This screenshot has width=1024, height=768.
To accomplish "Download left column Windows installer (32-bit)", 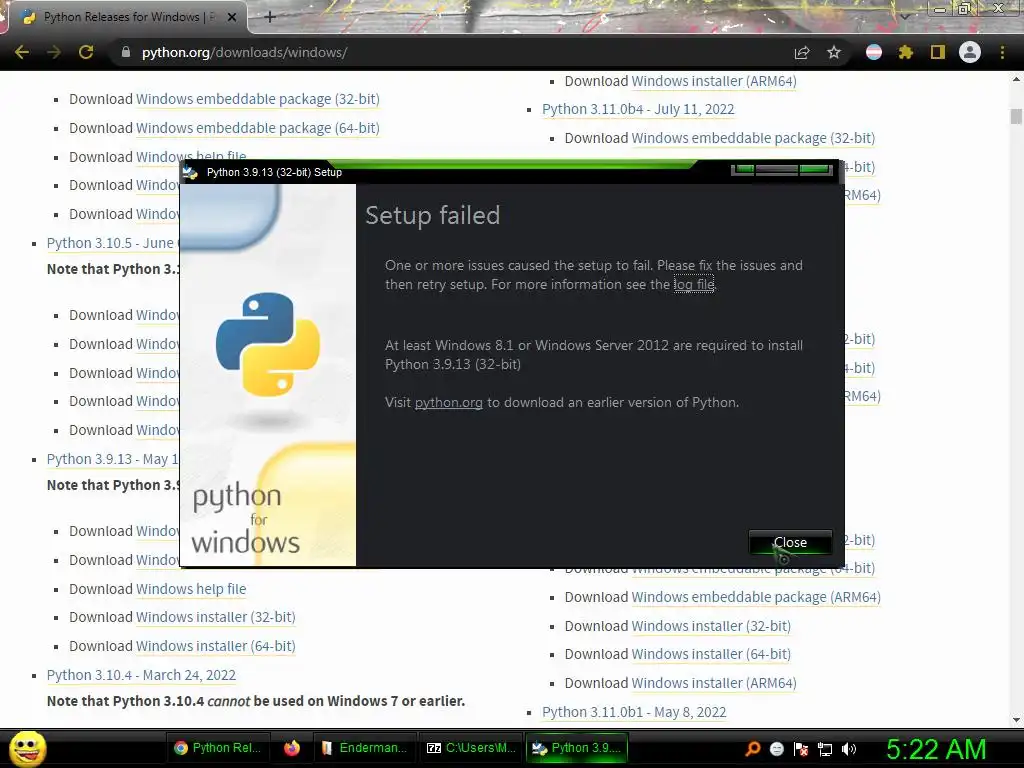I will 216,617.
